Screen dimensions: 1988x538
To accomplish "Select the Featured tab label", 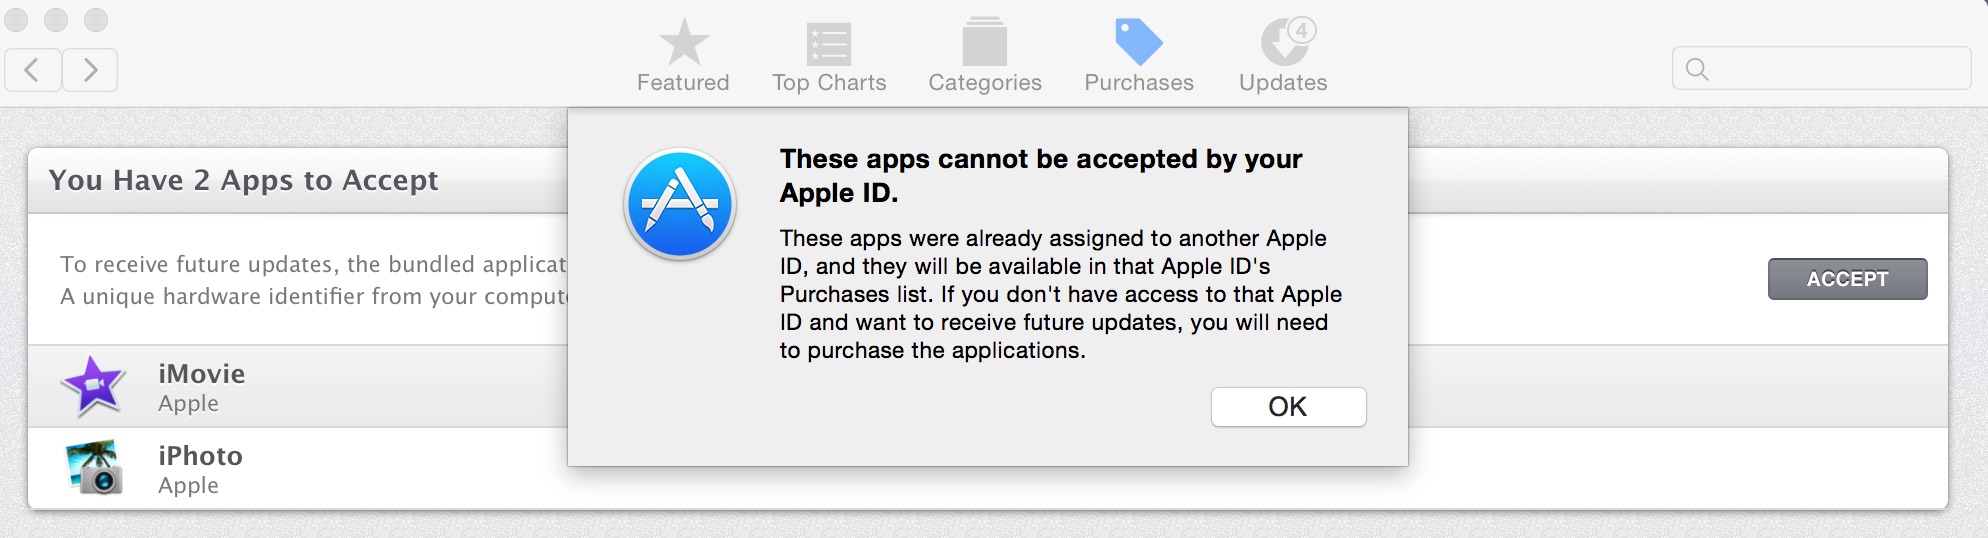I will [684, 83].
